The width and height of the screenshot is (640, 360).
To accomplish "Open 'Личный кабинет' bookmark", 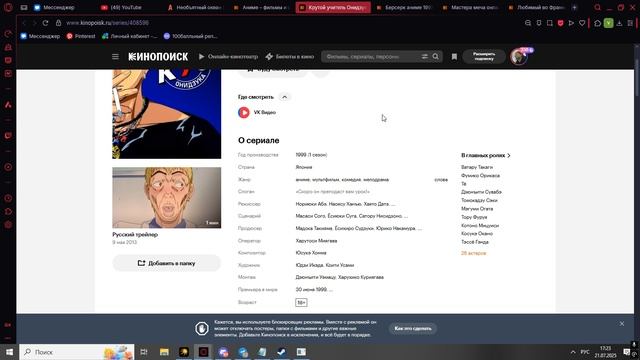I will (129, 36).
